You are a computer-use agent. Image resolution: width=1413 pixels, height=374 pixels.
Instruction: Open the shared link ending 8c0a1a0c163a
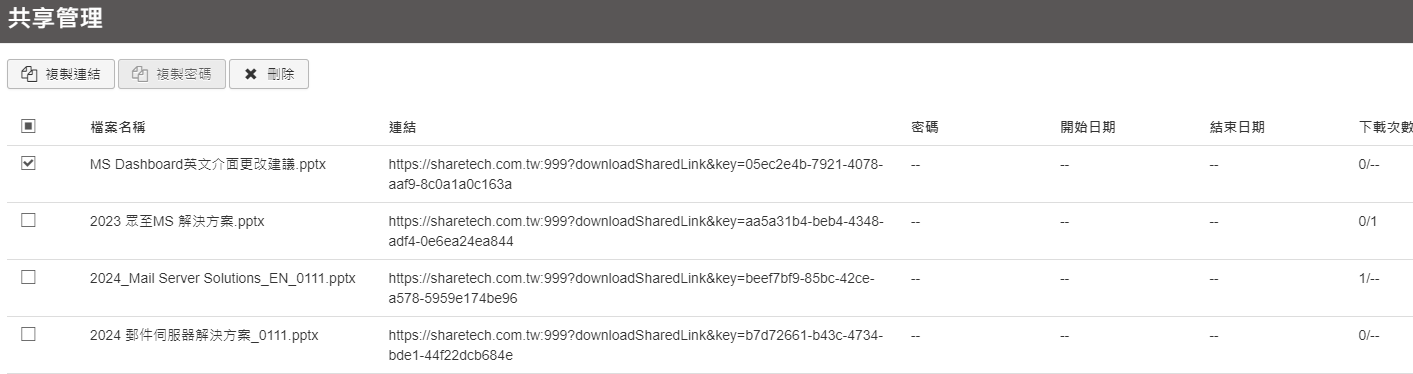pos(636,174)
